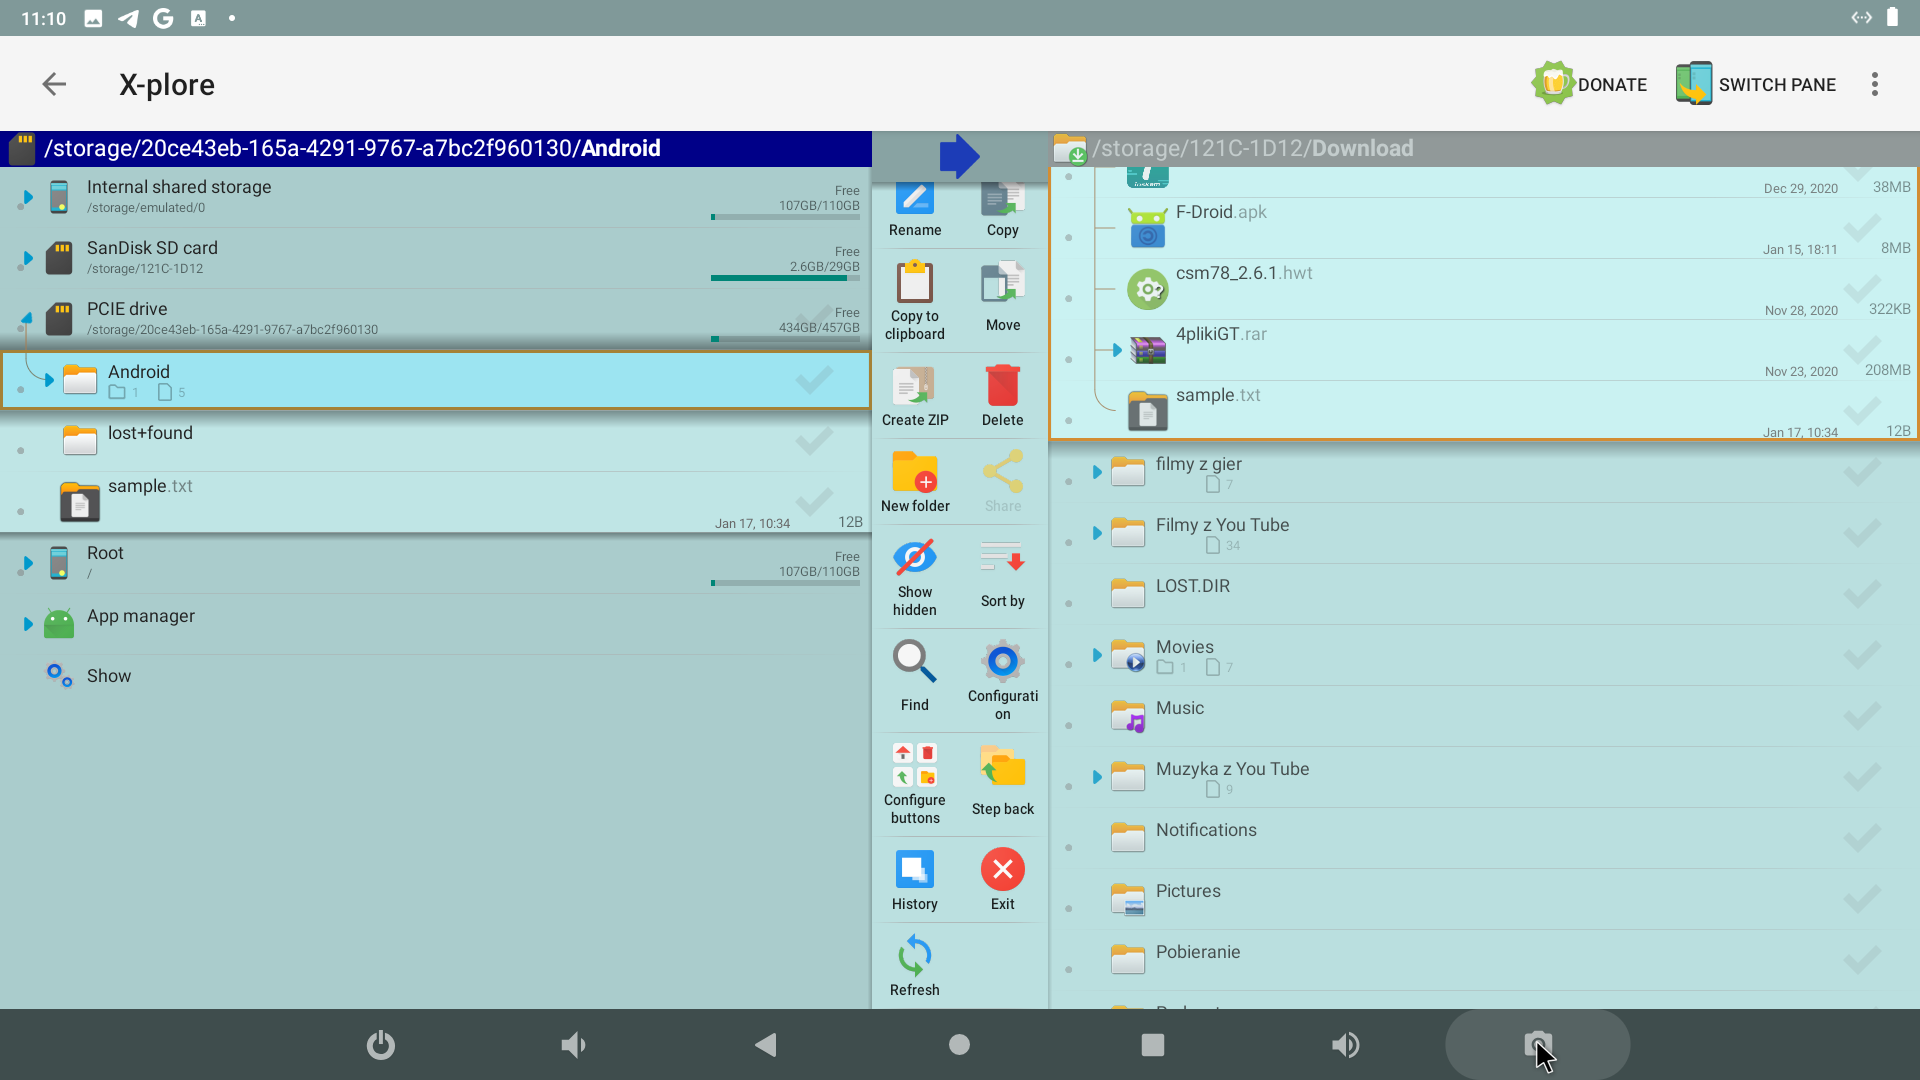Mark the lost+found folder checkmark
Viewport: 1920px width, 1080px height.
(x=815, y=440)
